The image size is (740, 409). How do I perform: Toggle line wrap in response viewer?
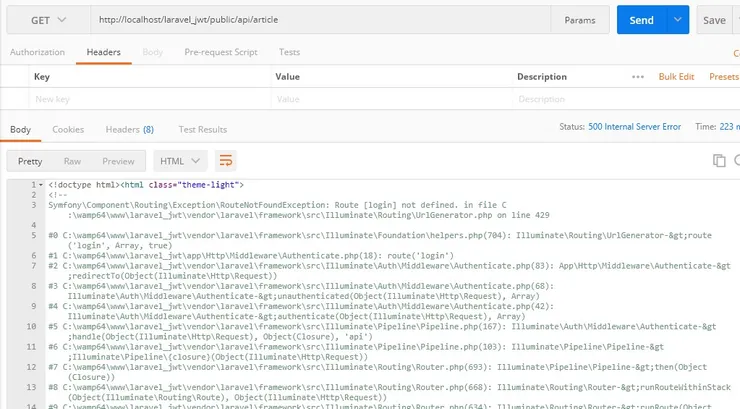point(226,161)
